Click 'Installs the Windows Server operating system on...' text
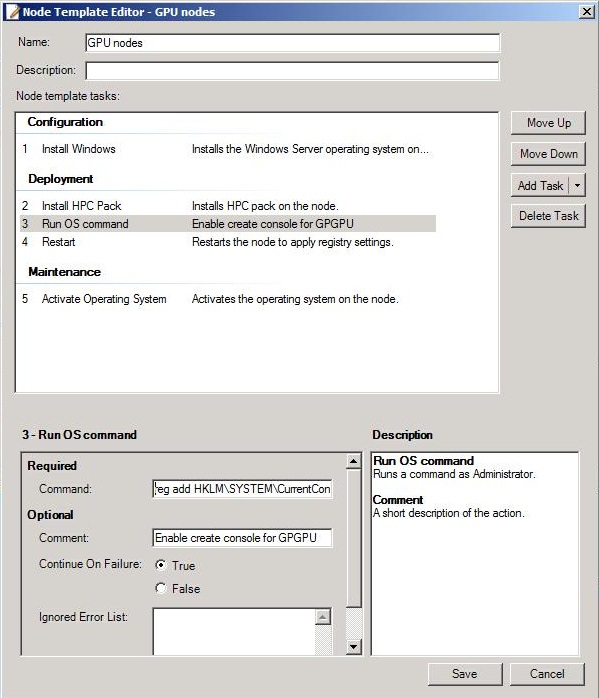The image size is (599, 698). [x=310, y=149]
